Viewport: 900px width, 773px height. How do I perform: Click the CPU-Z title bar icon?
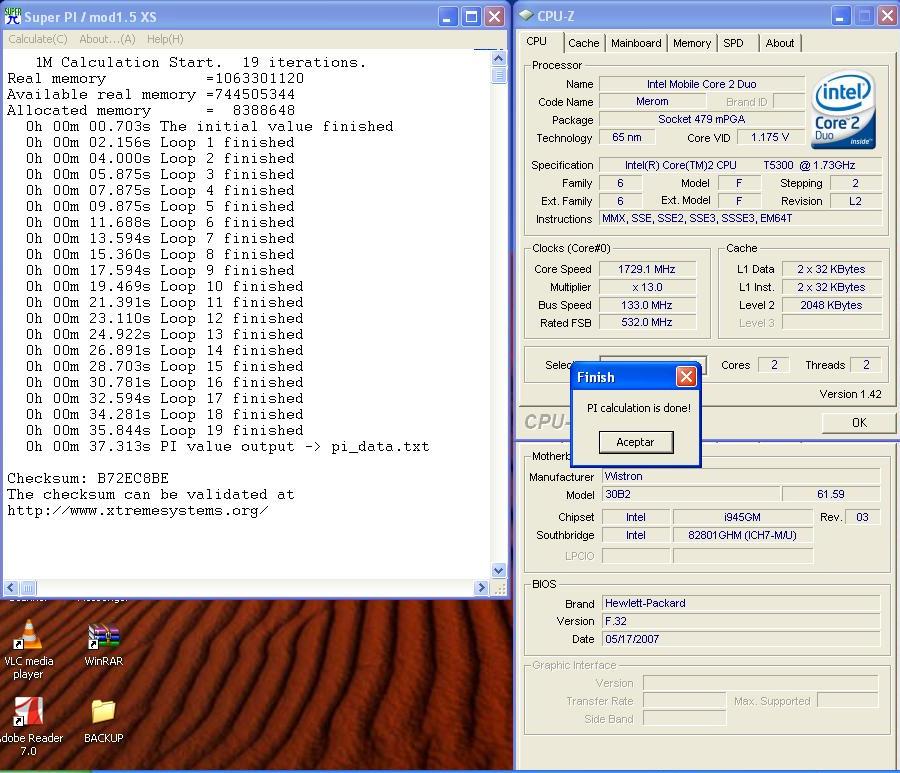(526, 15)
